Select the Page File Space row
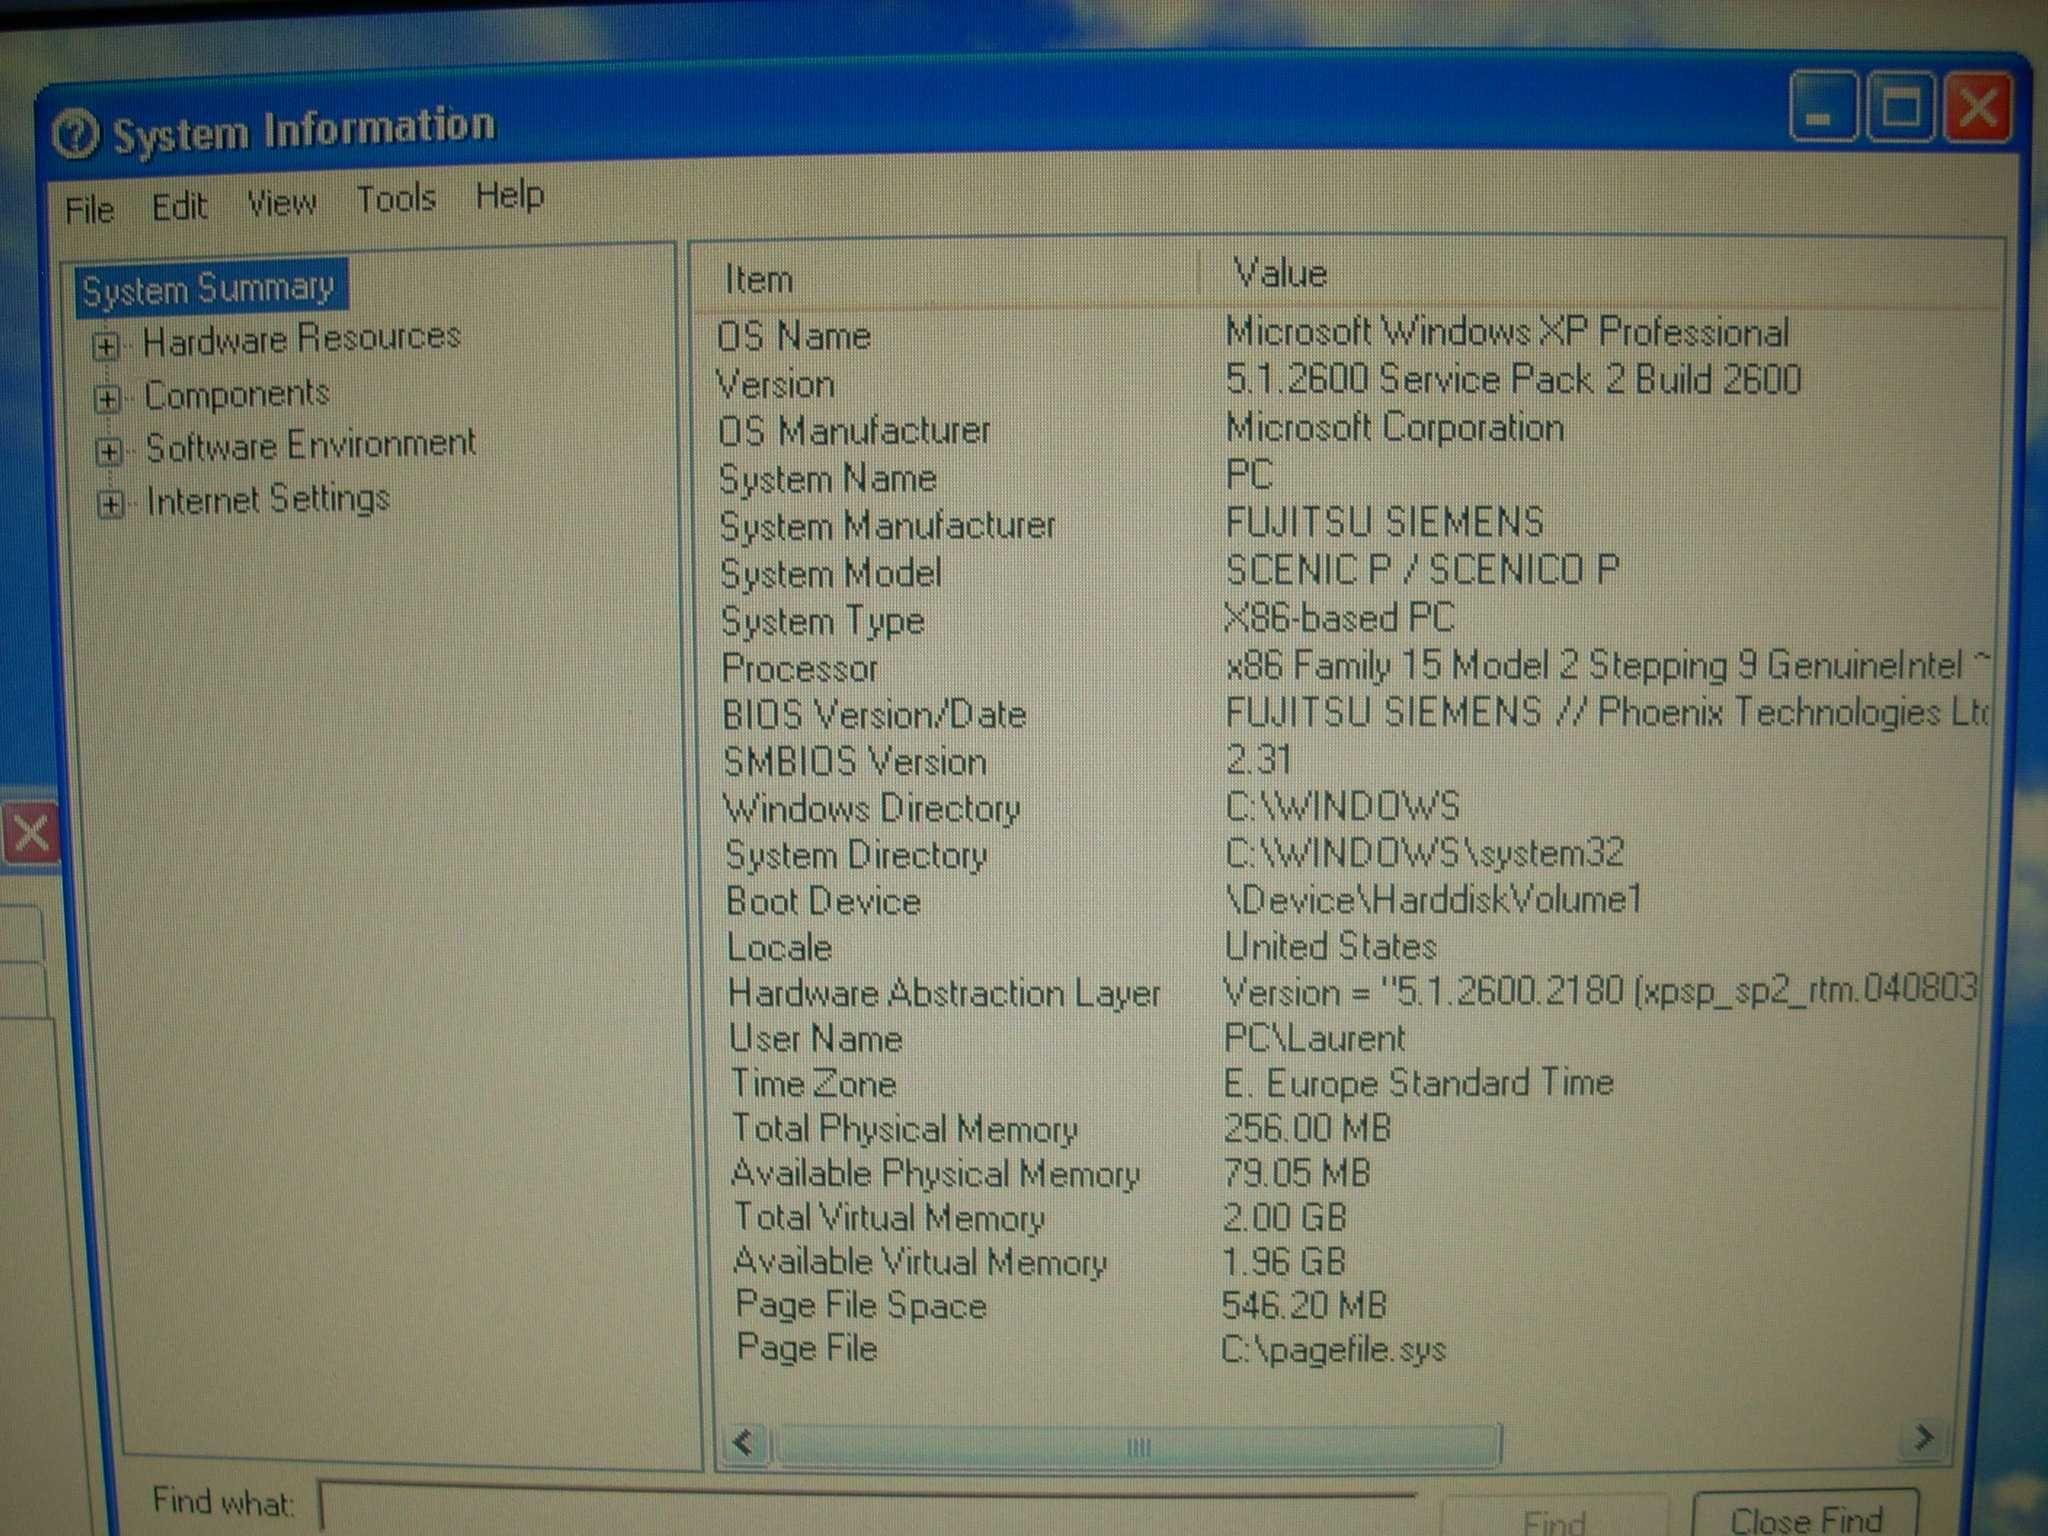Image resolution: width=2048 pixels, height=1536 pixels. pos(1348,1305)
